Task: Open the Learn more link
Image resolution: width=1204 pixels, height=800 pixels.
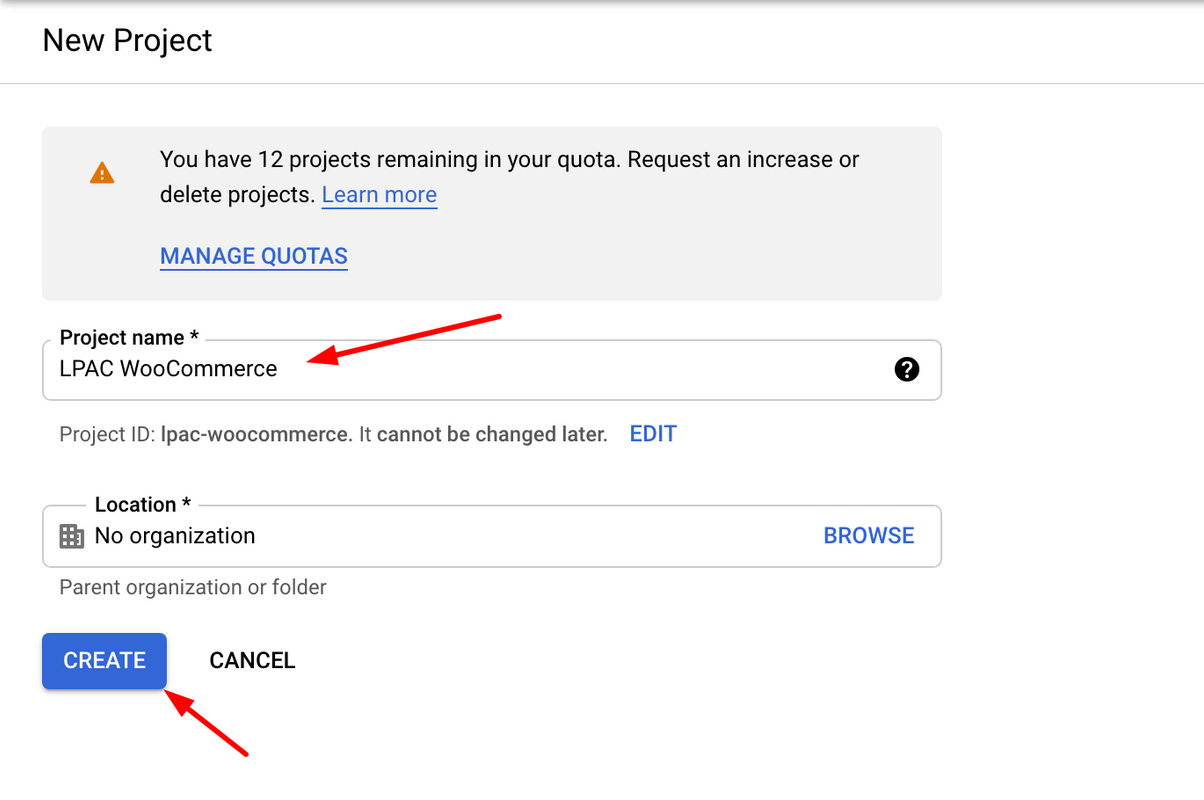Action: 379,194
